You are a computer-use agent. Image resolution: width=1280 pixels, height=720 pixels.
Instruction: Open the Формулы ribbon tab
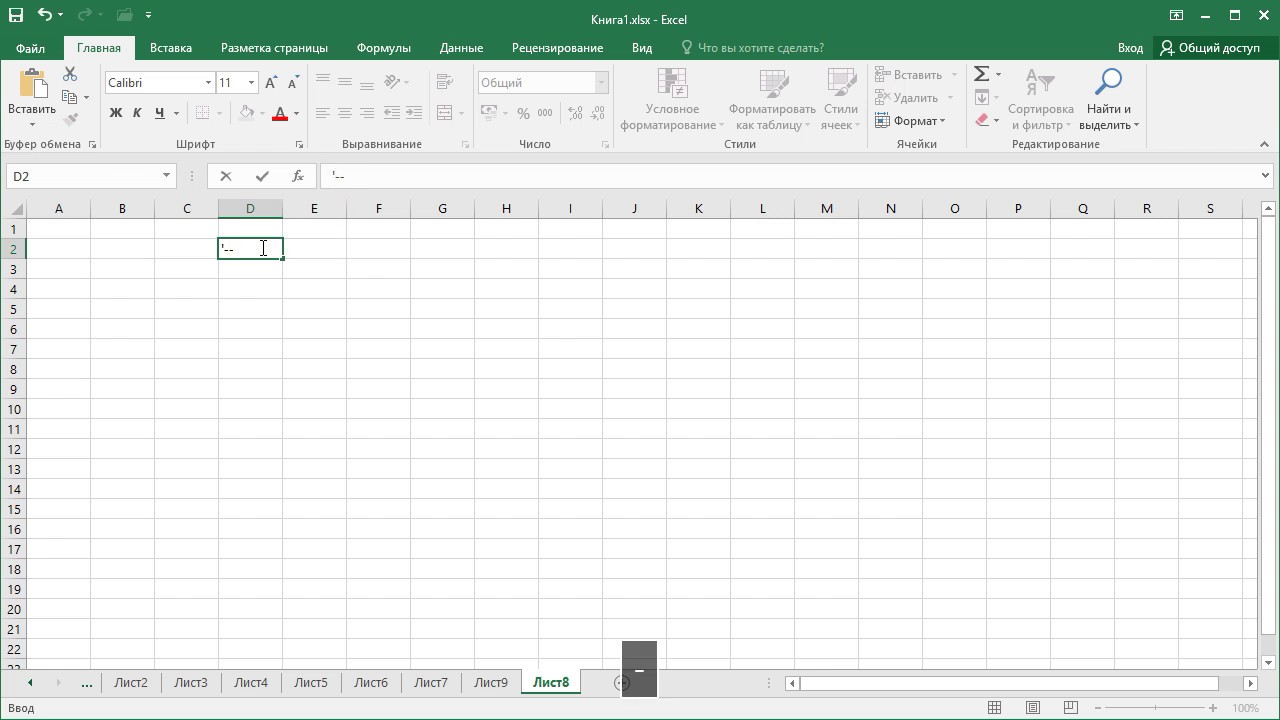tap(383, 48)
